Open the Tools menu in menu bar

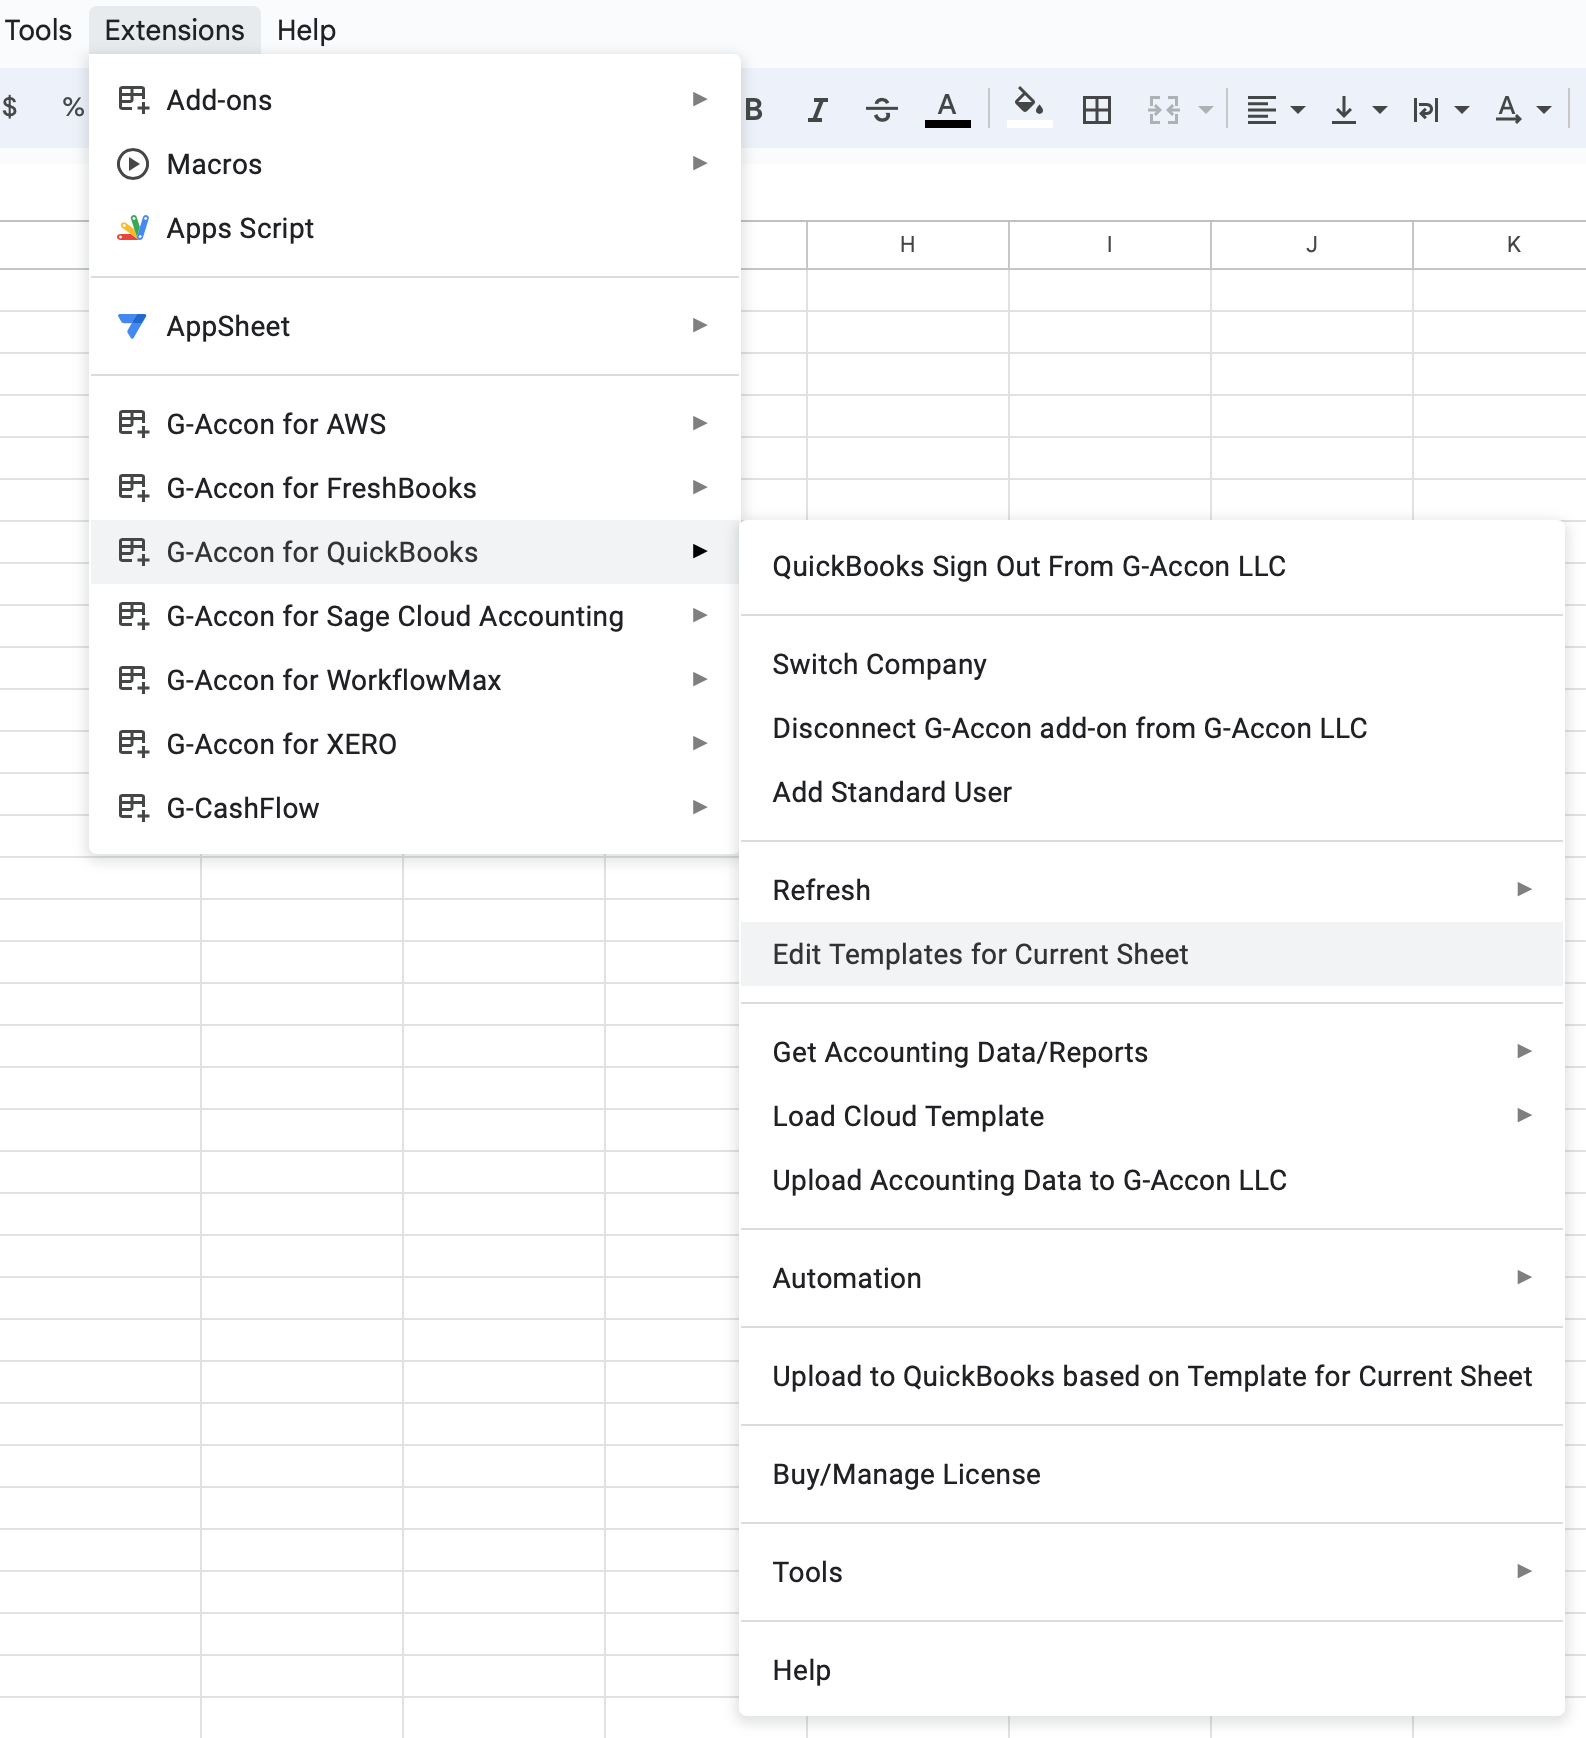[38, 30]
